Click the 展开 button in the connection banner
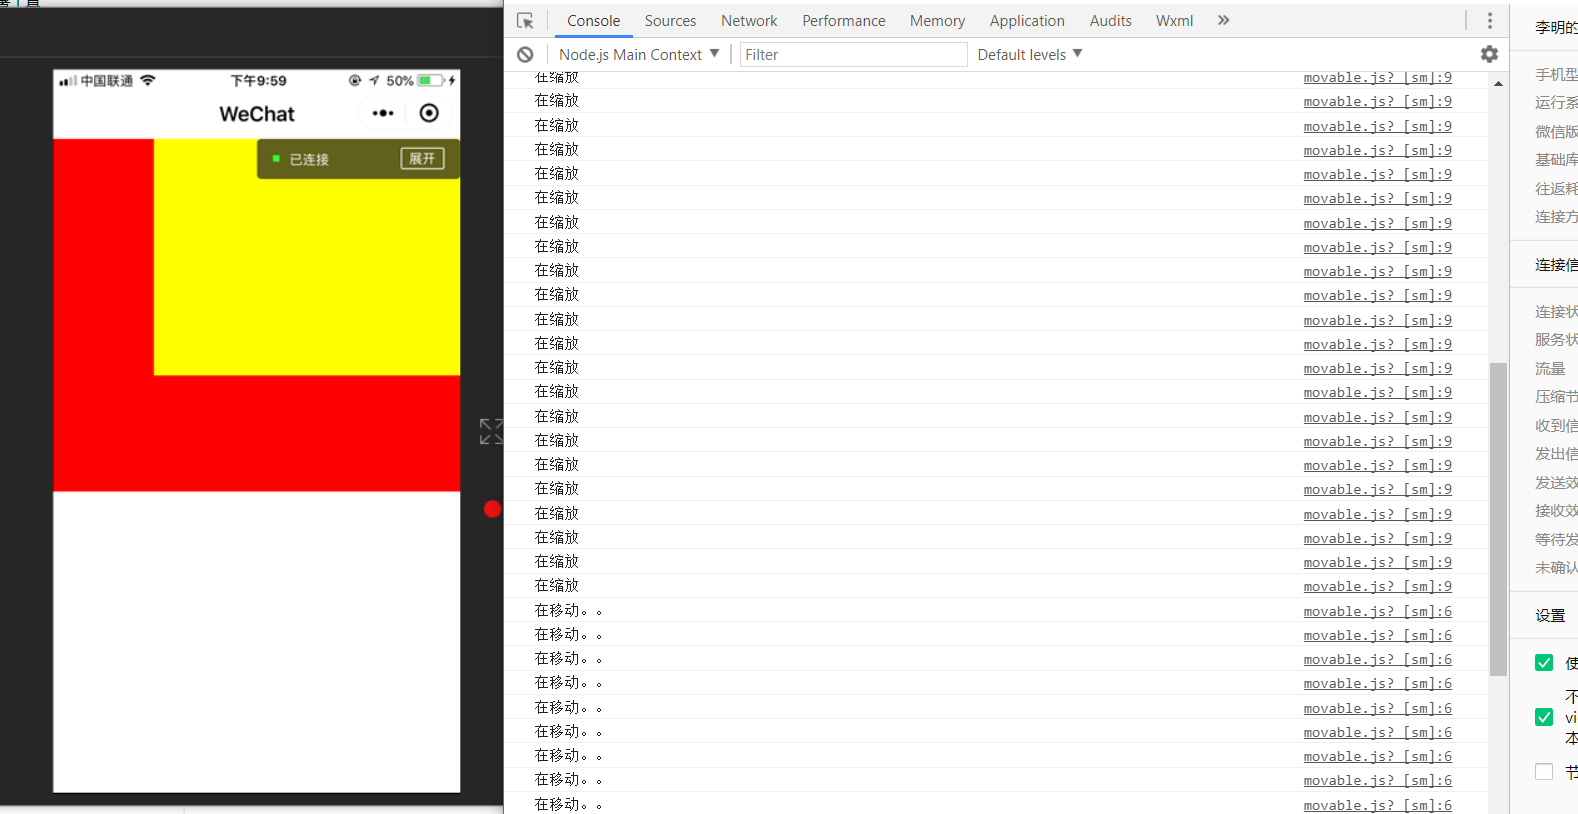This screenshot has height=814, width=1578. [422, 158]
